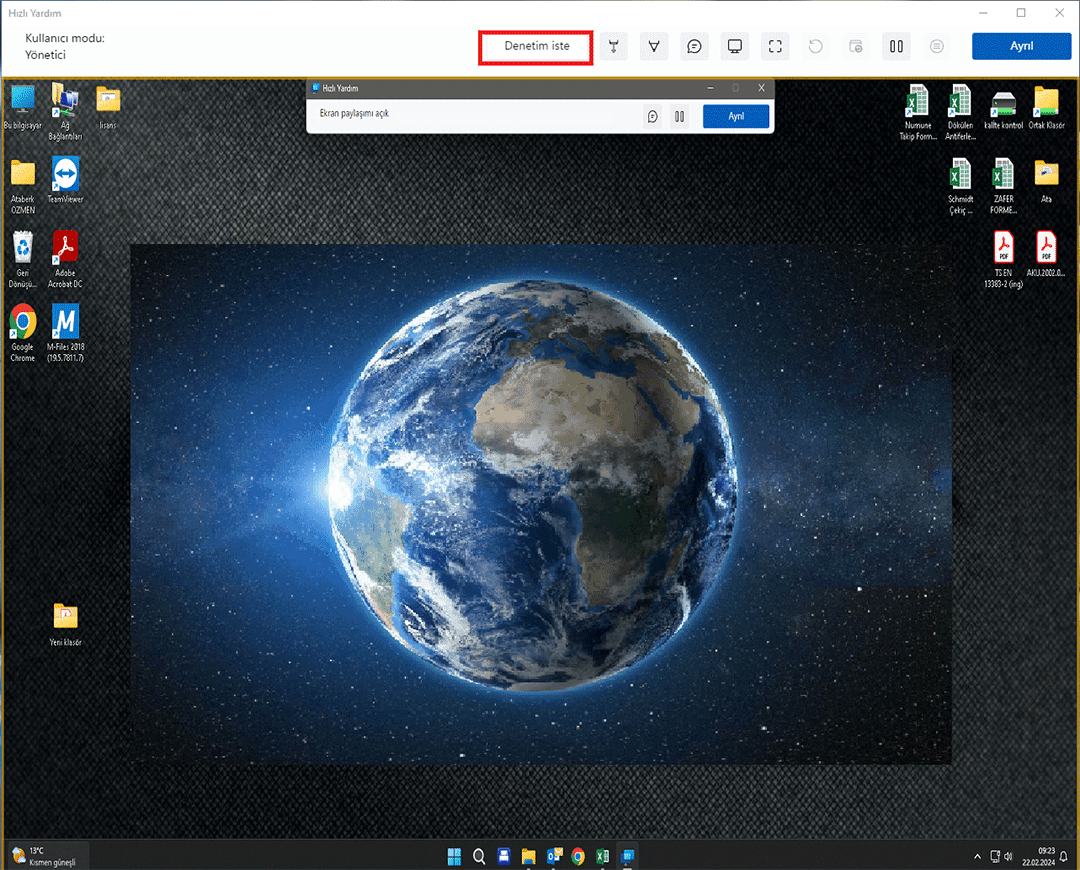Open chat in remote Hızlı Yardım window
The height and width of the screenshot is (870, 1080).
point(653,116)
